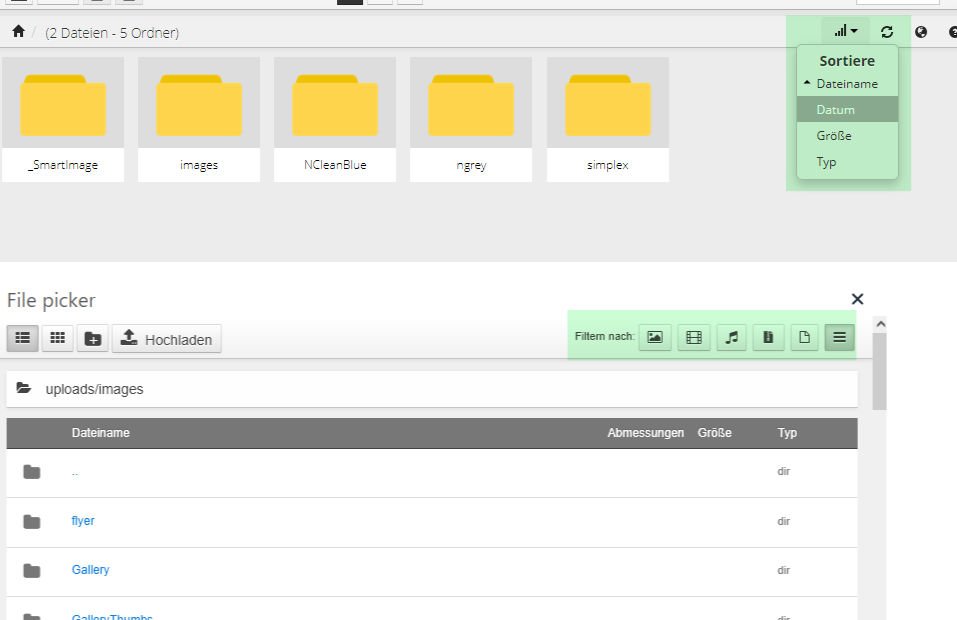The width and height of the screenshot is (957, 620).
Task: Filter by audio files
Action: 731,338
